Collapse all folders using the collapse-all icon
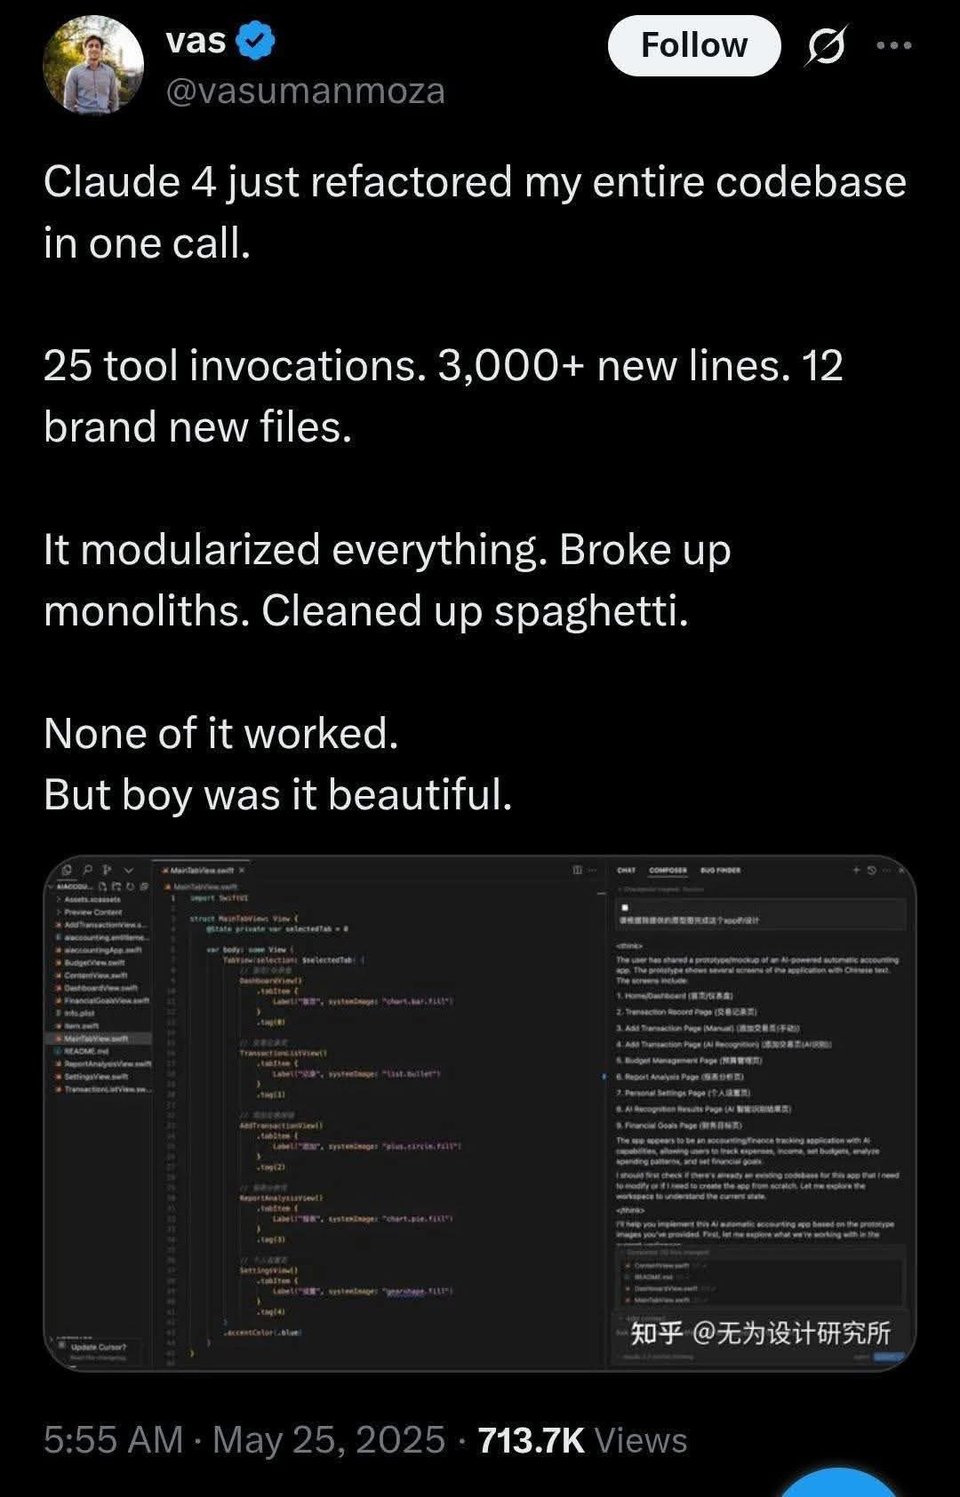960x1497 pixels. tap(144, 887)
